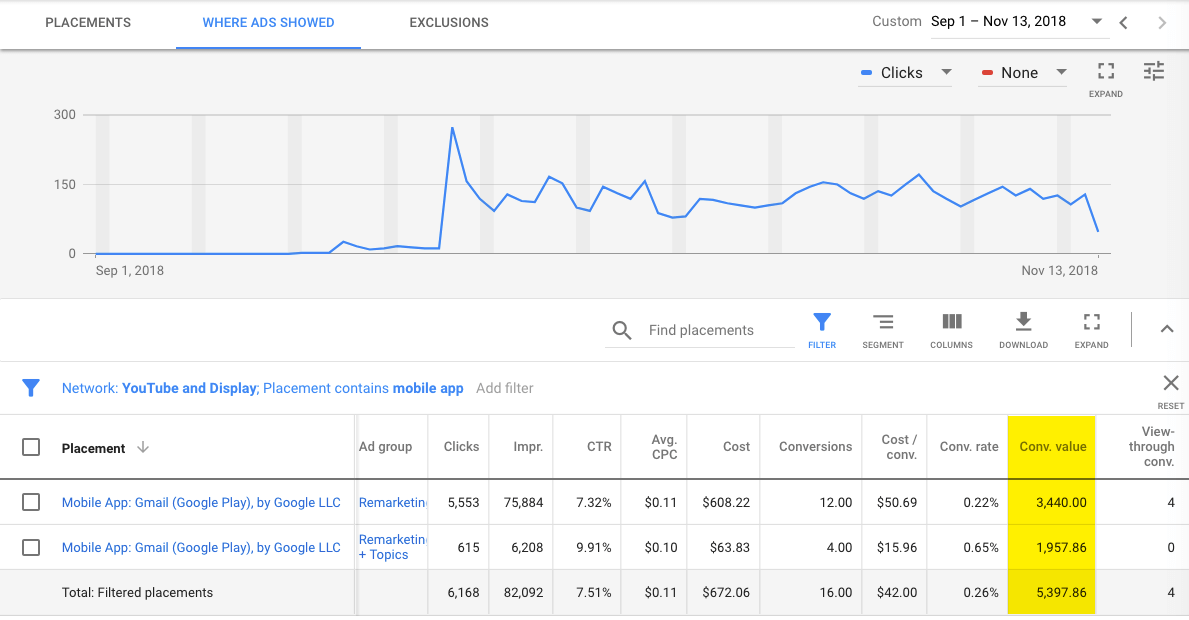
Task: Toggle the select-all placements checkbox
Action: [31, 447]
